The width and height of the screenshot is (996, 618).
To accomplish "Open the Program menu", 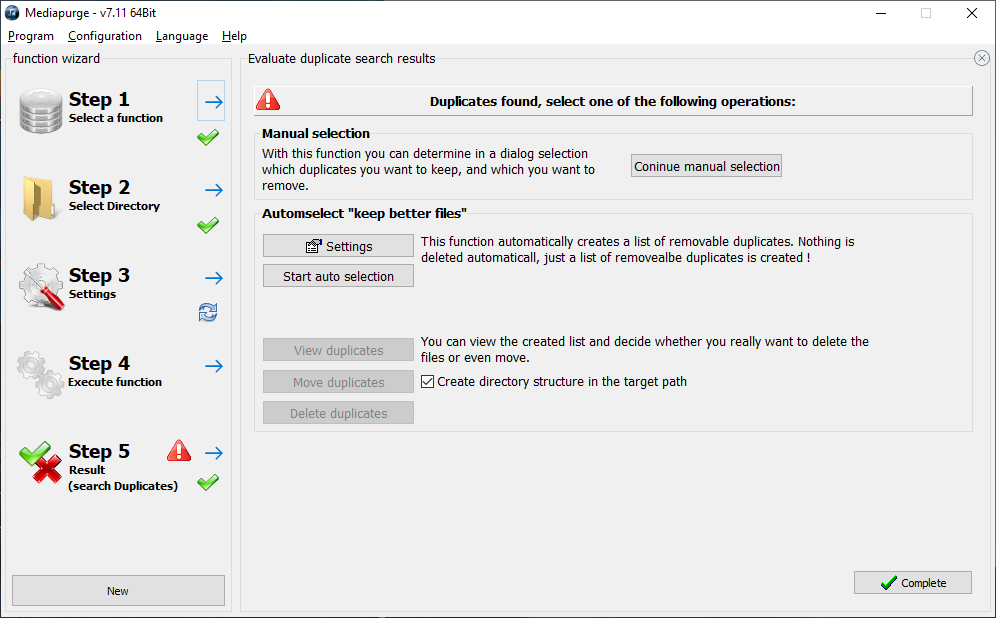I will click(x=30, y=36).
